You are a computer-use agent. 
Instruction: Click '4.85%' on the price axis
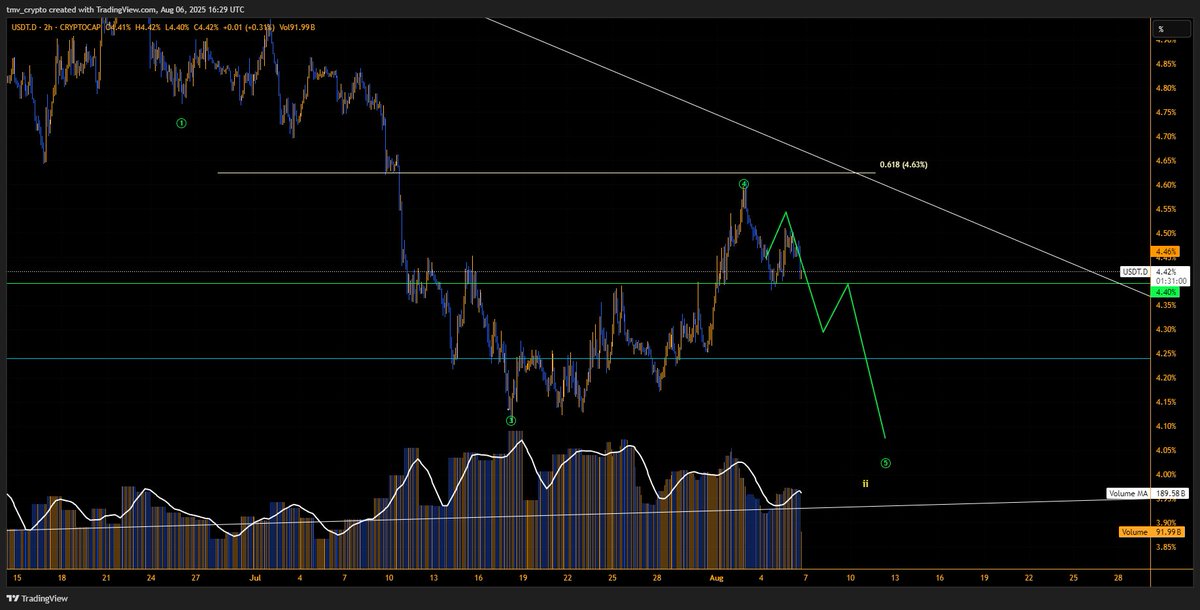click(1166, 64)
